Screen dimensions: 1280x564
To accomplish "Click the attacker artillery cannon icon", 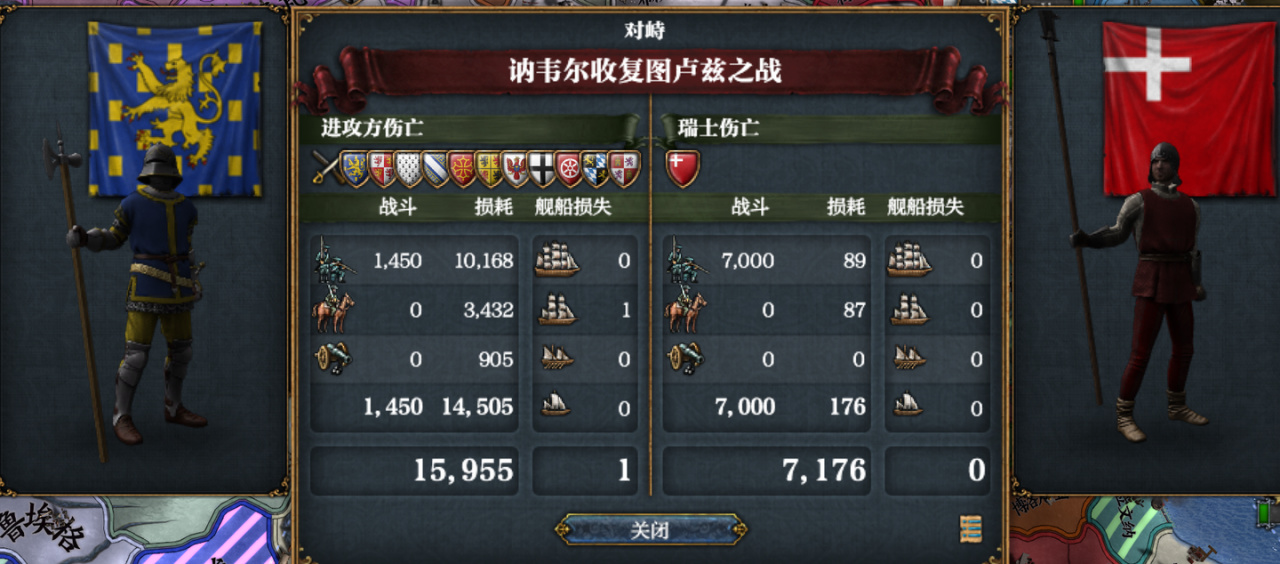I will point(332,357).
